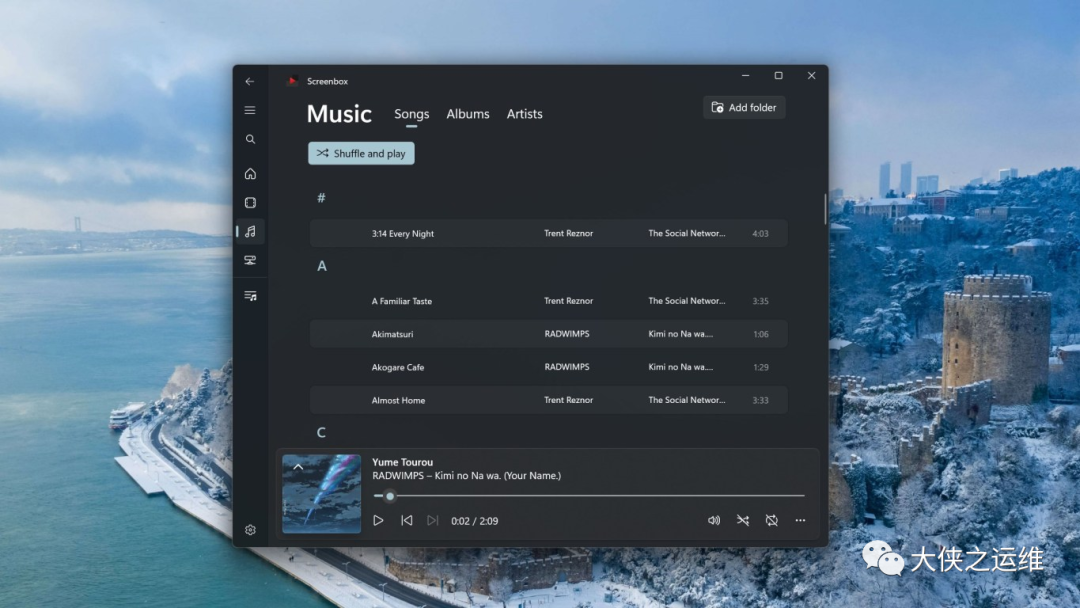Expand the now playing chevron on album art
This screenshot has height=608, width=1080.
click(x=298, y=467)
